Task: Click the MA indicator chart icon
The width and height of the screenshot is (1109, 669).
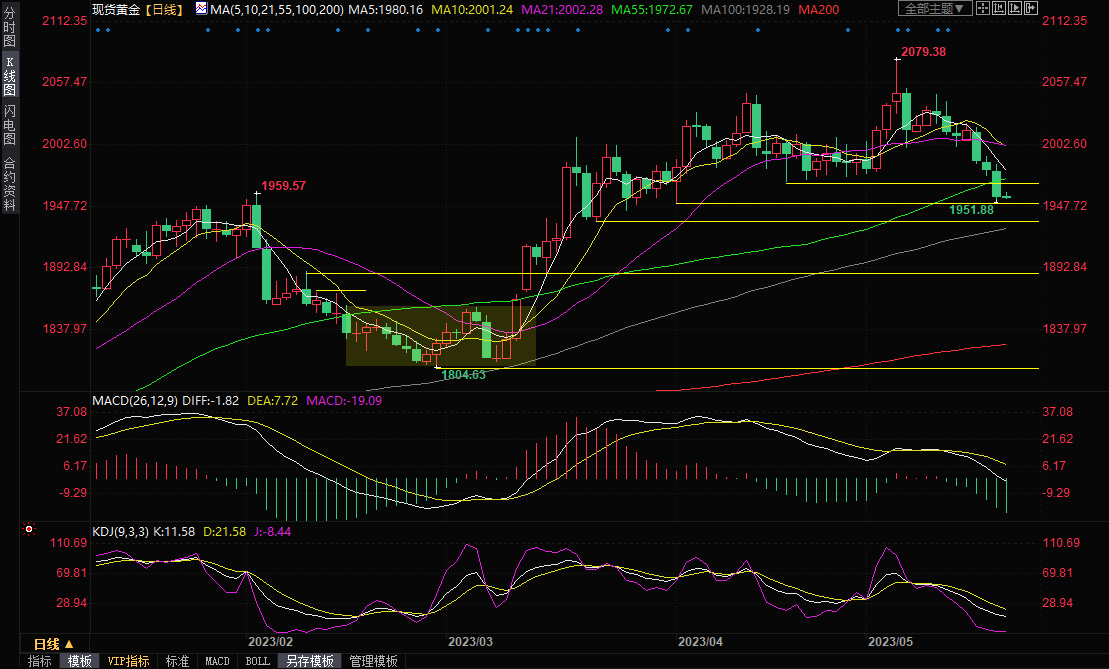Action: pos(201,9)
